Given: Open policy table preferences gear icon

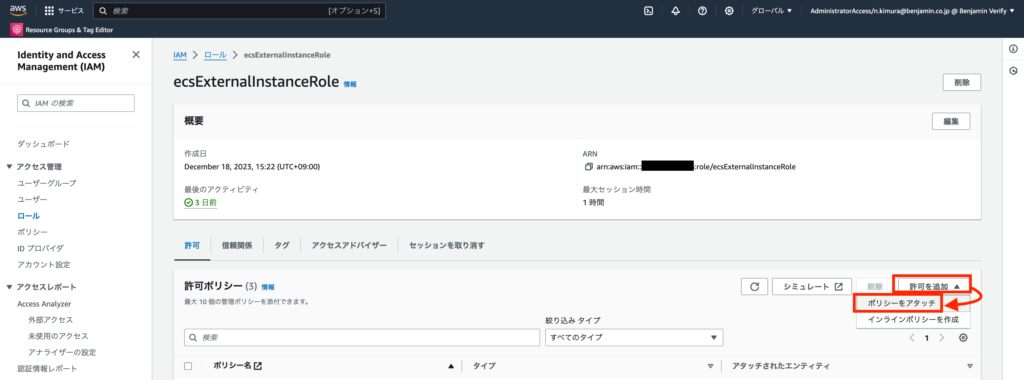Looking at the screenshot, I should 963,338.
